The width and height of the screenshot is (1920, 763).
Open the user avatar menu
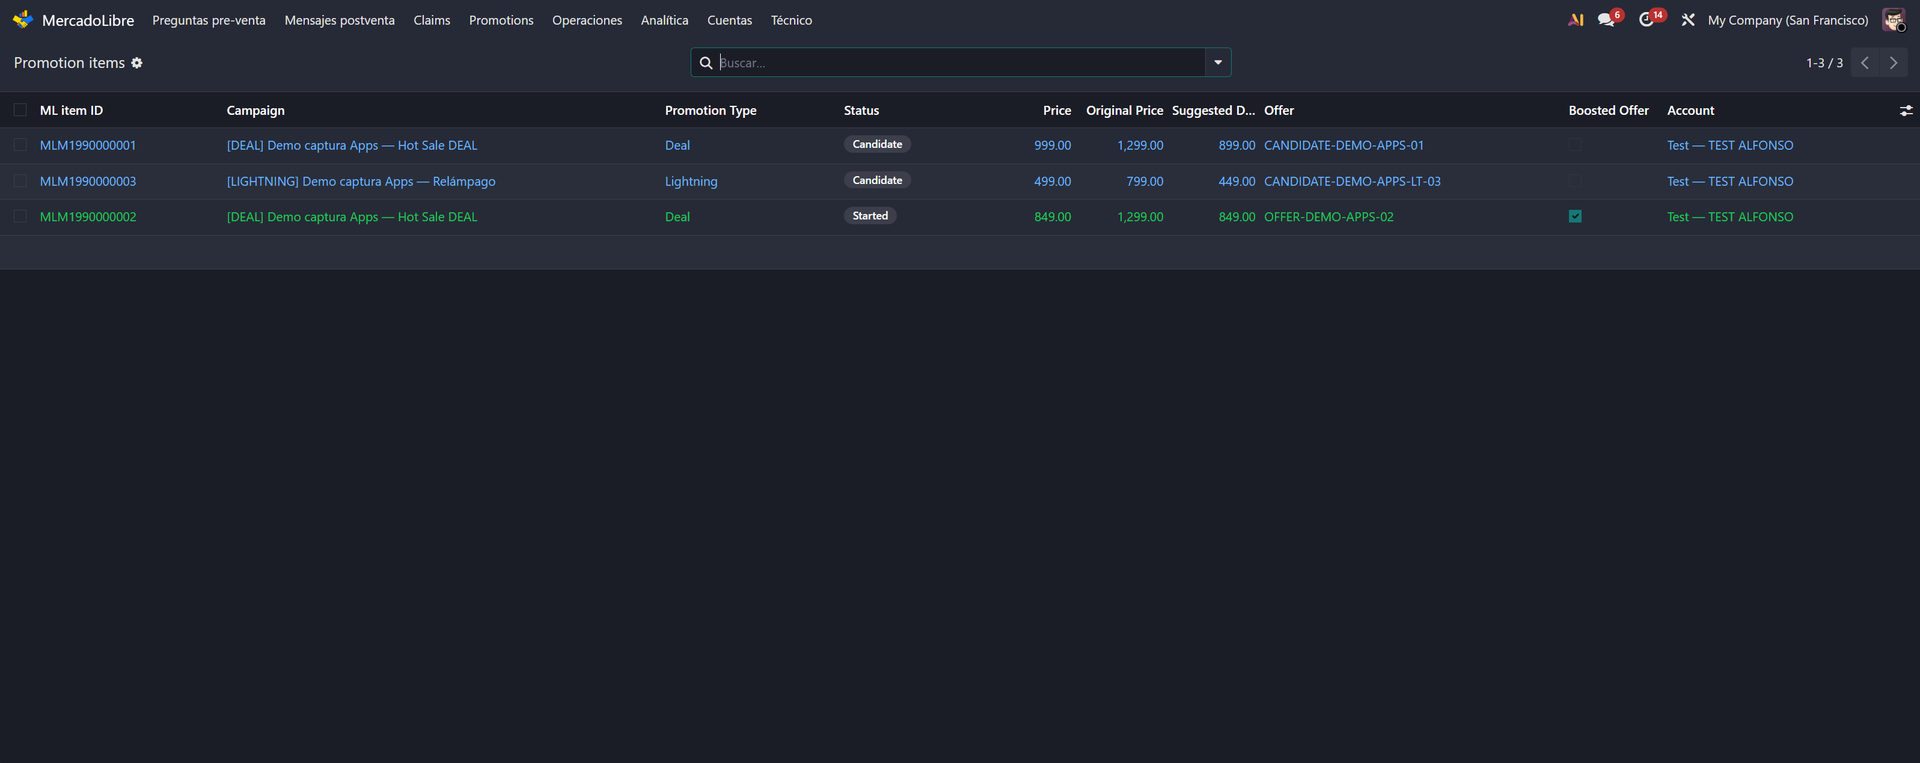coord(1893,20)
